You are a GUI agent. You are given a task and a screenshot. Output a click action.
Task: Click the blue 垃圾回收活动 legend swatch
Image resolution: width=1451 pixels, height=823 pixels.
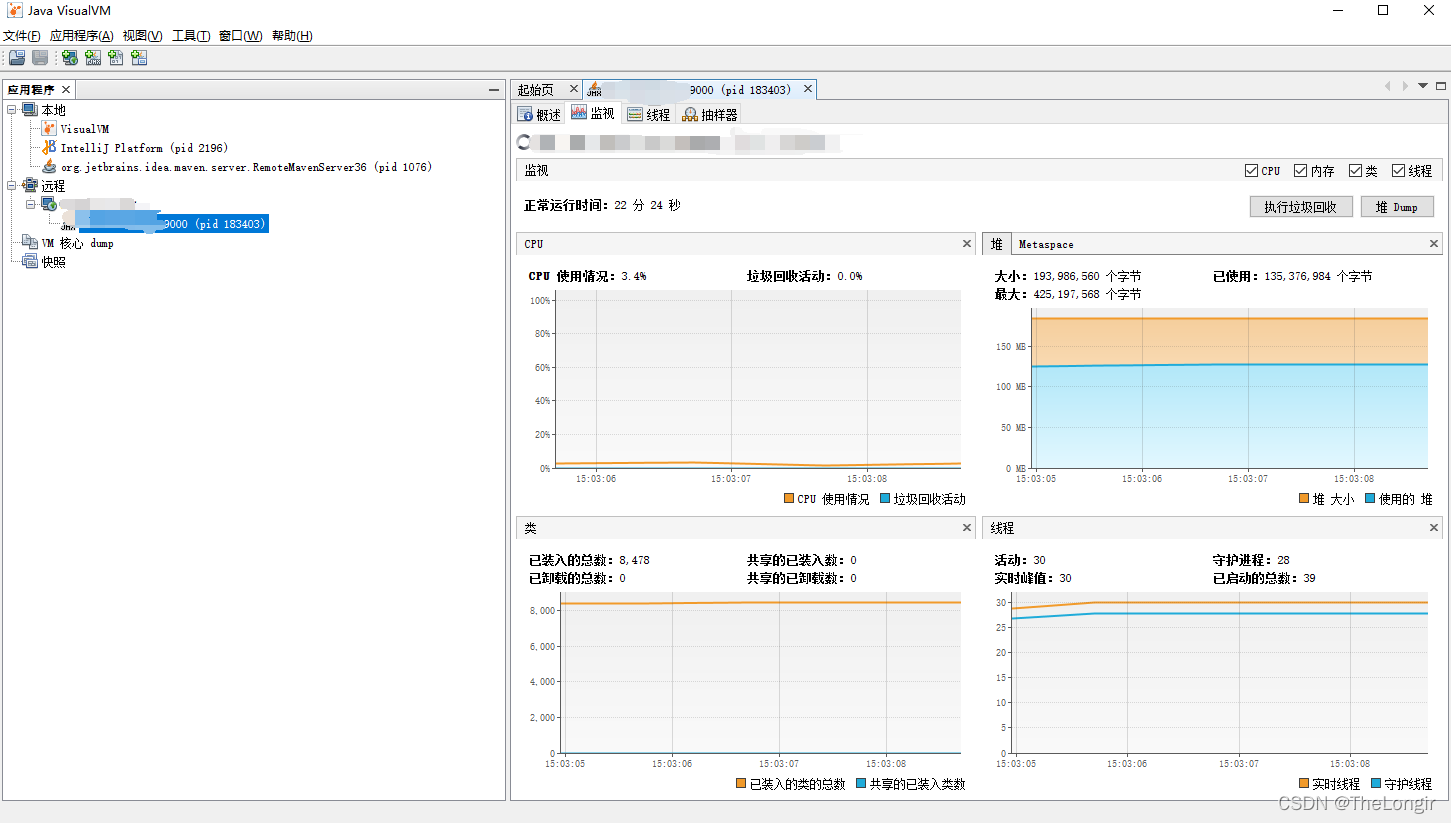point(885,498)
